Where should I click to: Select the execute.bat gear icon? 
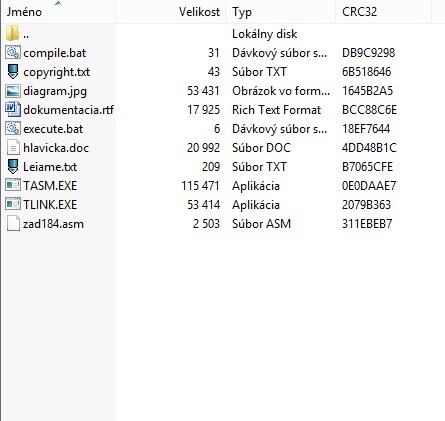click(x=13, y=129)
